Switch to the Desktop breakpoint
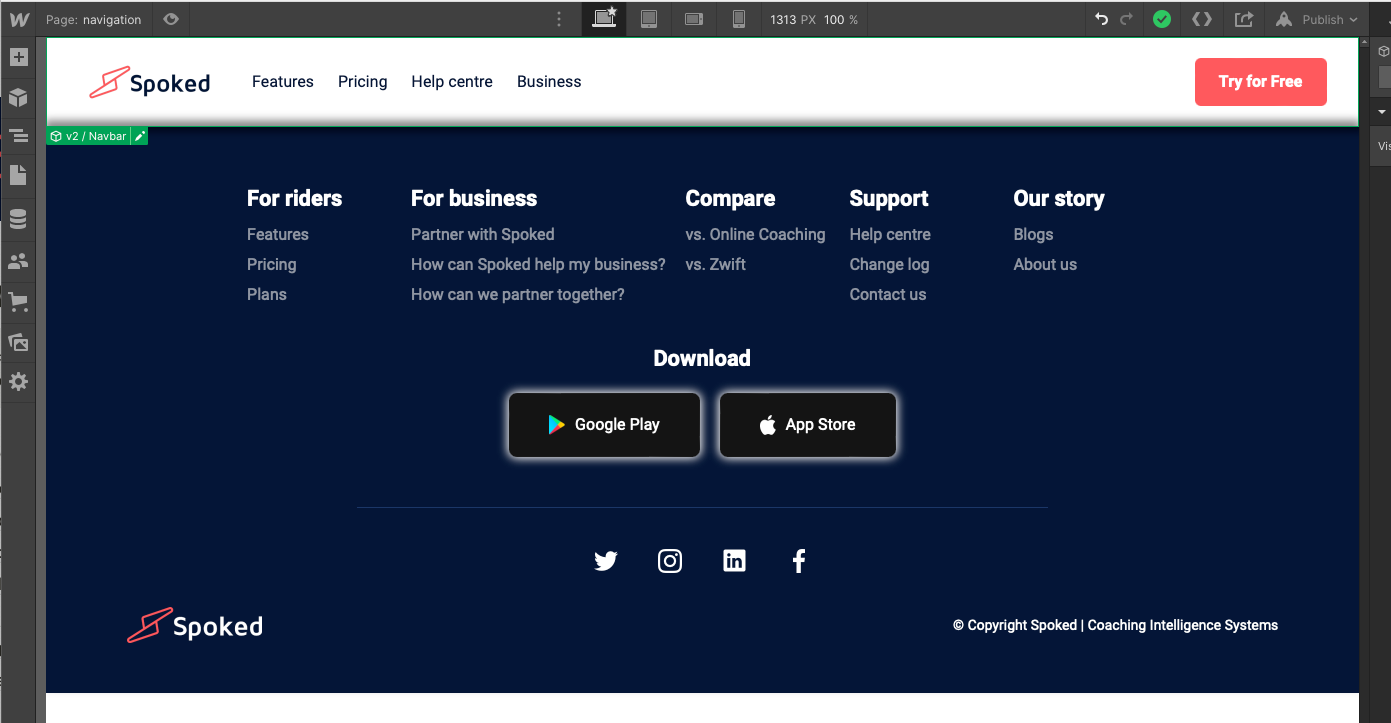Viewport: 1391px width, 723px height. coord(604,19)
